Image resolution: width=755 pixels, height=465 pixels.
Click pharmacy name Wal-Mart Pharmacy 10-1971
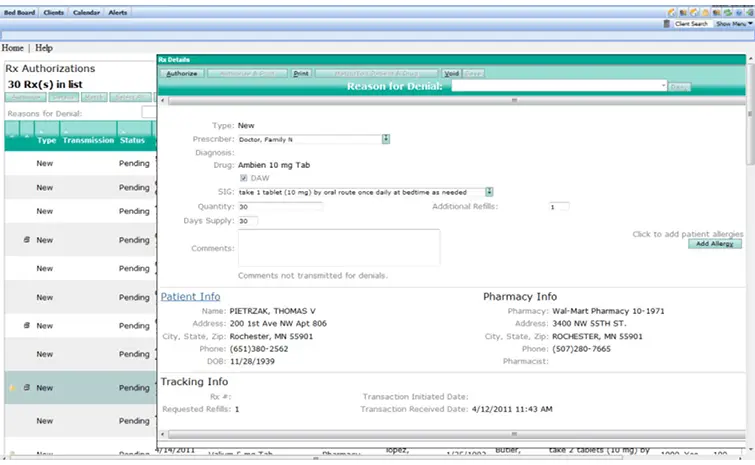coord(608,311)
